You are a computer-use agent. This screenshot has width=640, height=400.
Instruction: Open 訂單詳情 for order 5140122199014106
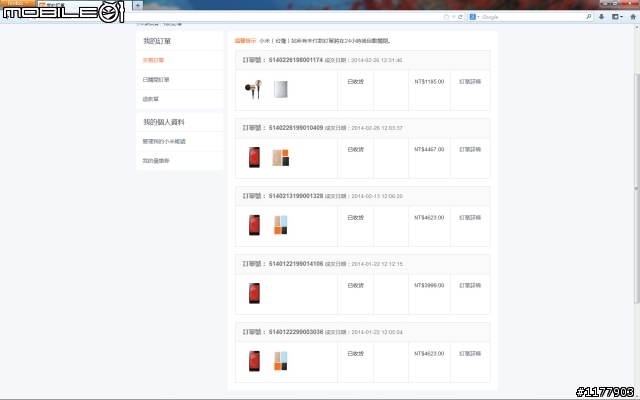point(470,285)
